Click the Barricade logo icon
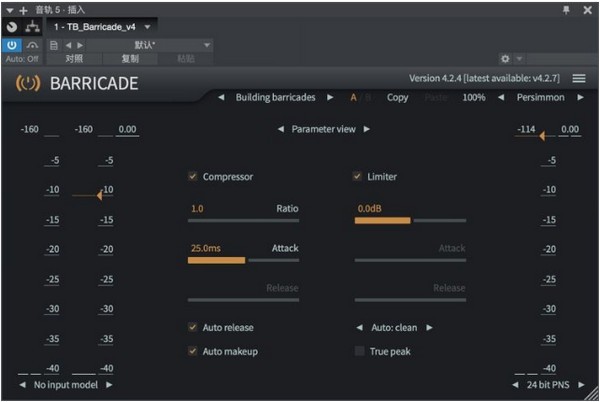This screenshot has height=402, width=600. 27,83
